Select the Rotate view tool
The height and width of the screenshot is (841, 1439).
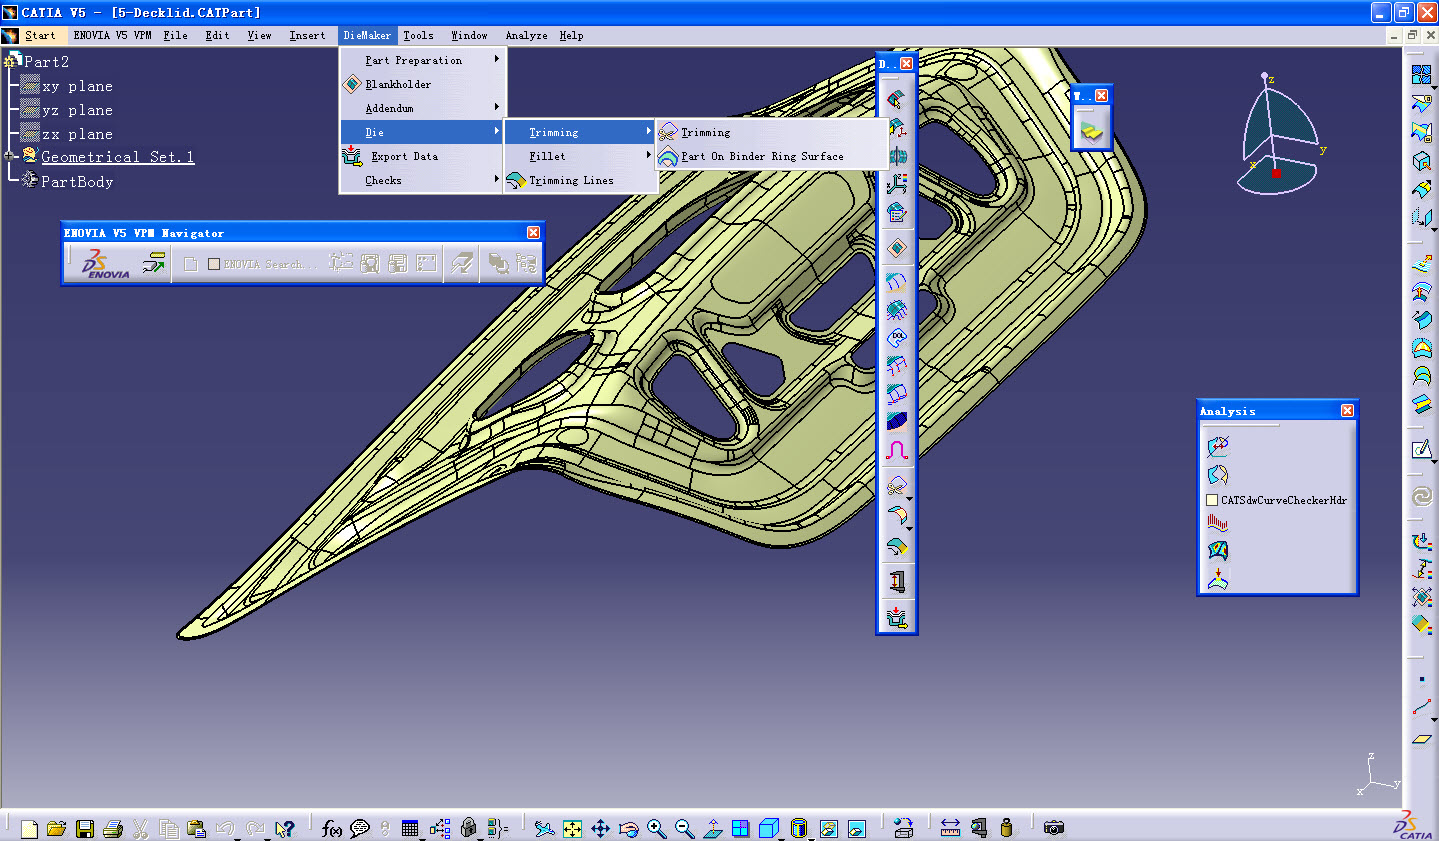628,828
